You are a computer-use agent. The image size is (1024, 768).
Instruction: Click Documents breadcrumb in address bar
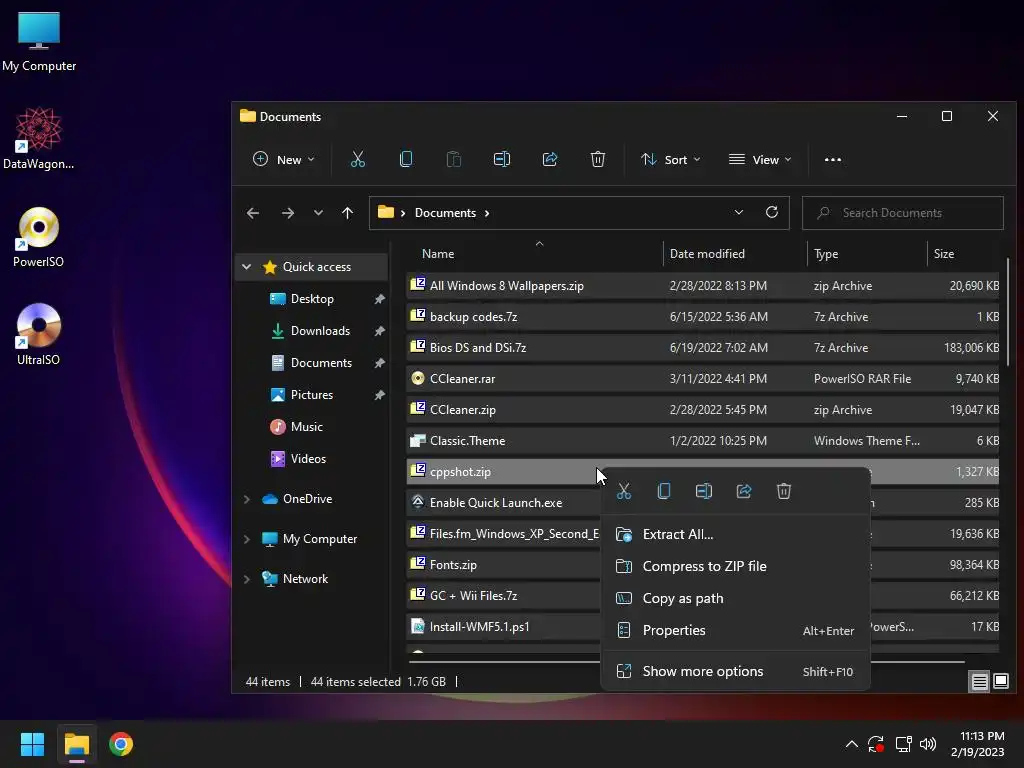point(445,213)
